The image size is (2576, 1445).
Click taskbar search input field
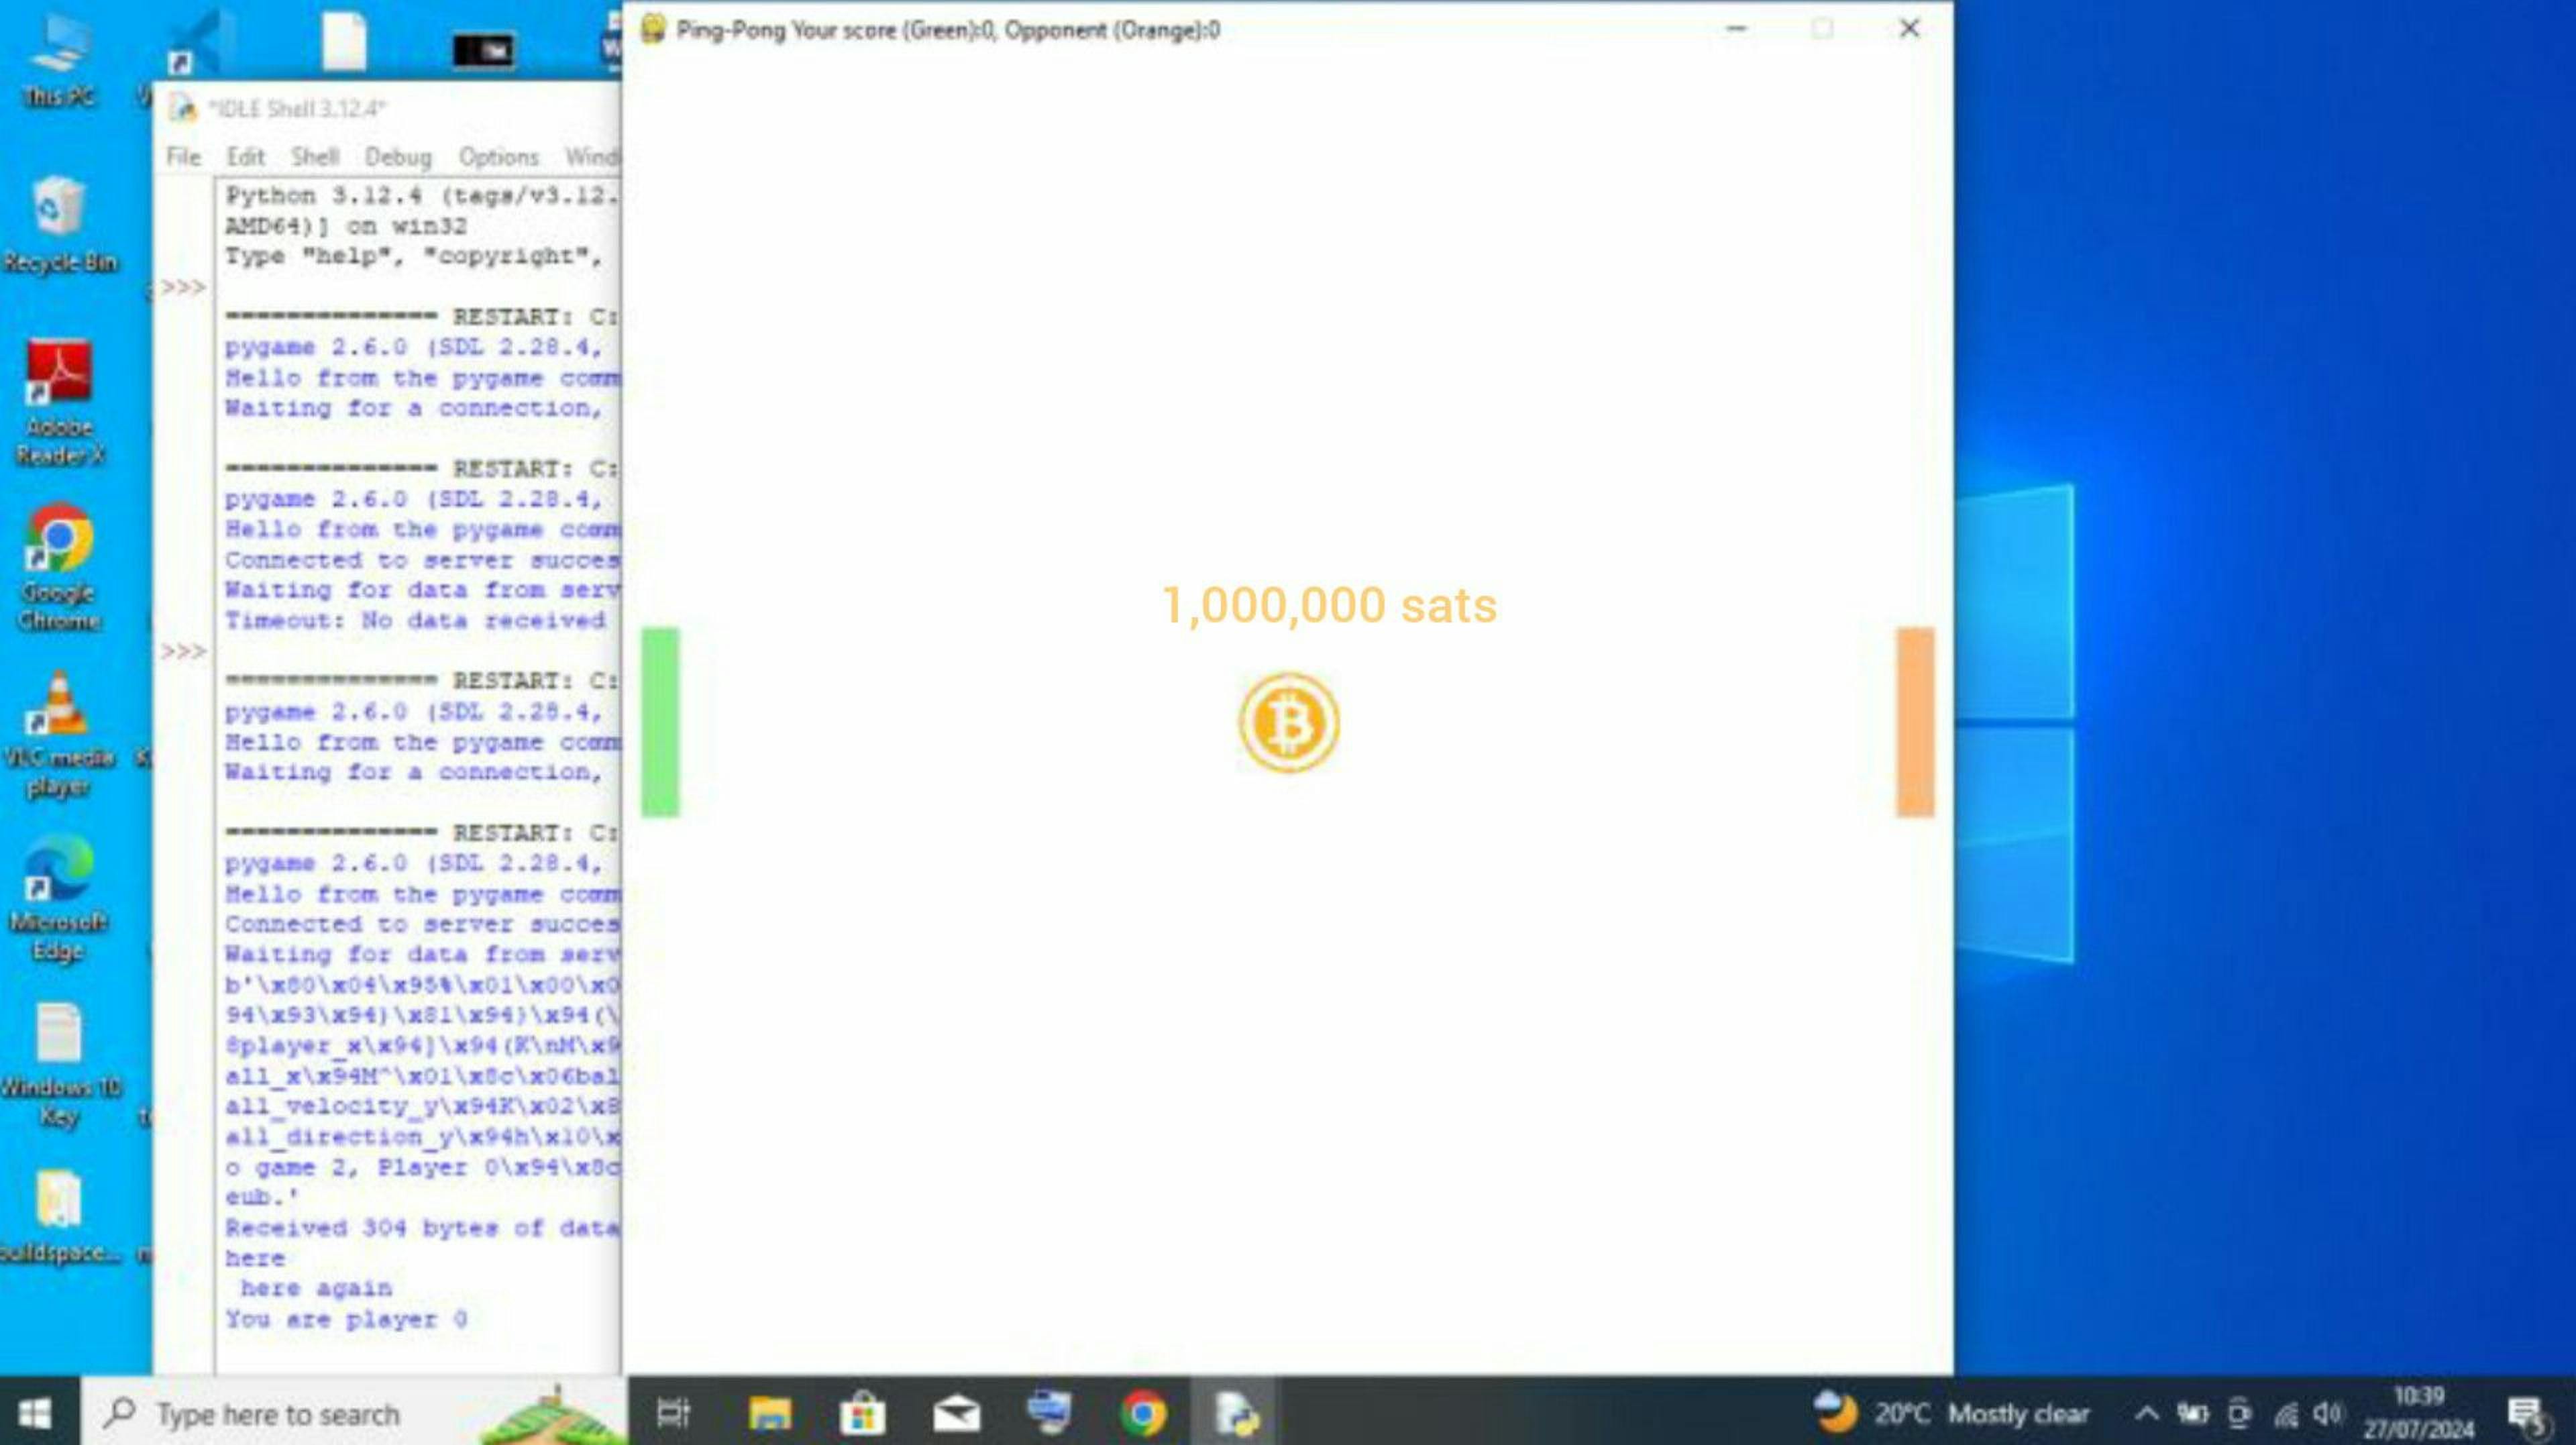point(350,1413)
